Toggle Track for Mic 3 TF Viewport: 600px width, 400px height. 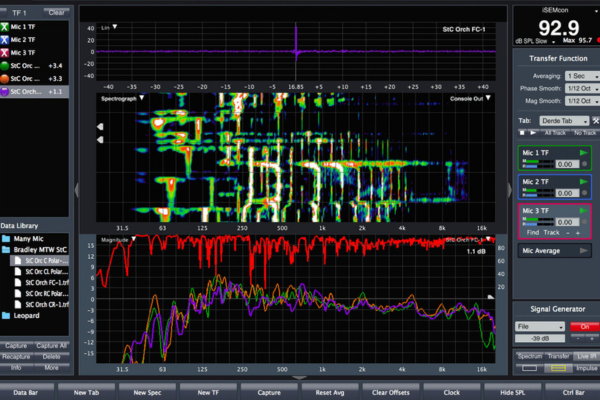point(551,233)
